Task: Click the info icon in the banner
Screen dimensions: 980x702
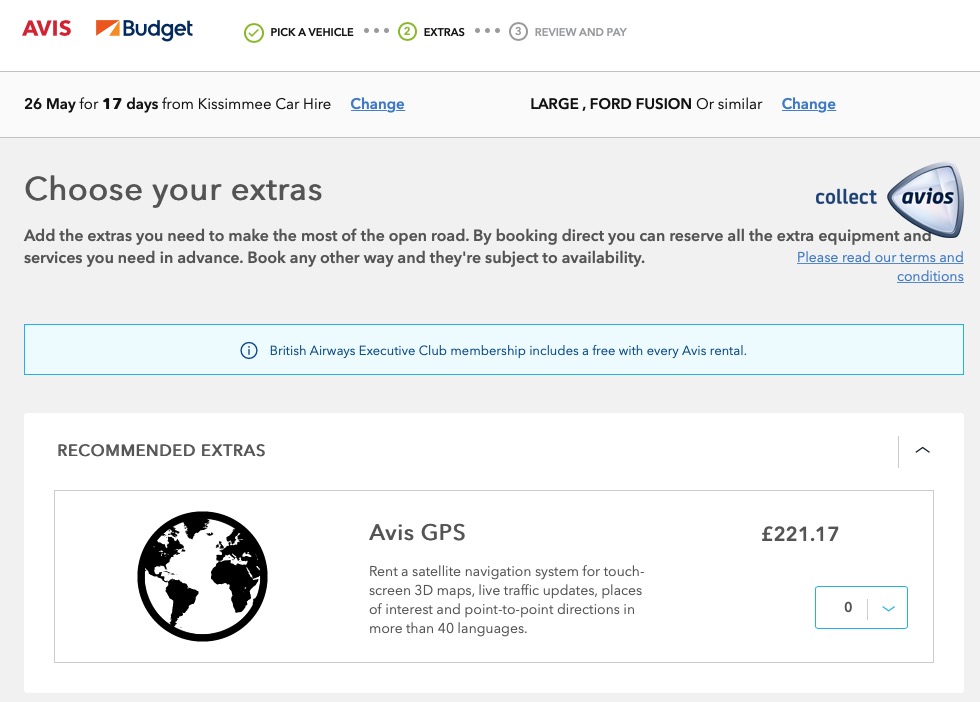Action: pos(249,351)
